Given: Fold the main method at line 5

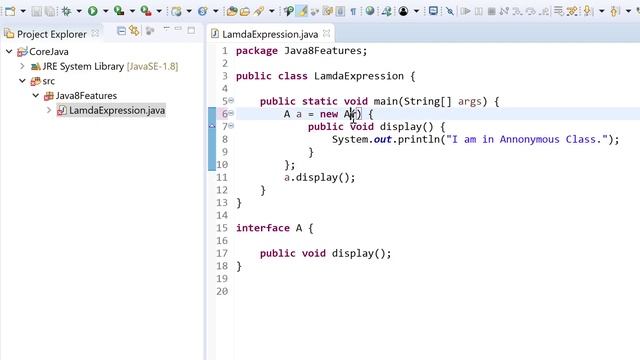Looking at the screenshot, I should click(x=231, y=100).
